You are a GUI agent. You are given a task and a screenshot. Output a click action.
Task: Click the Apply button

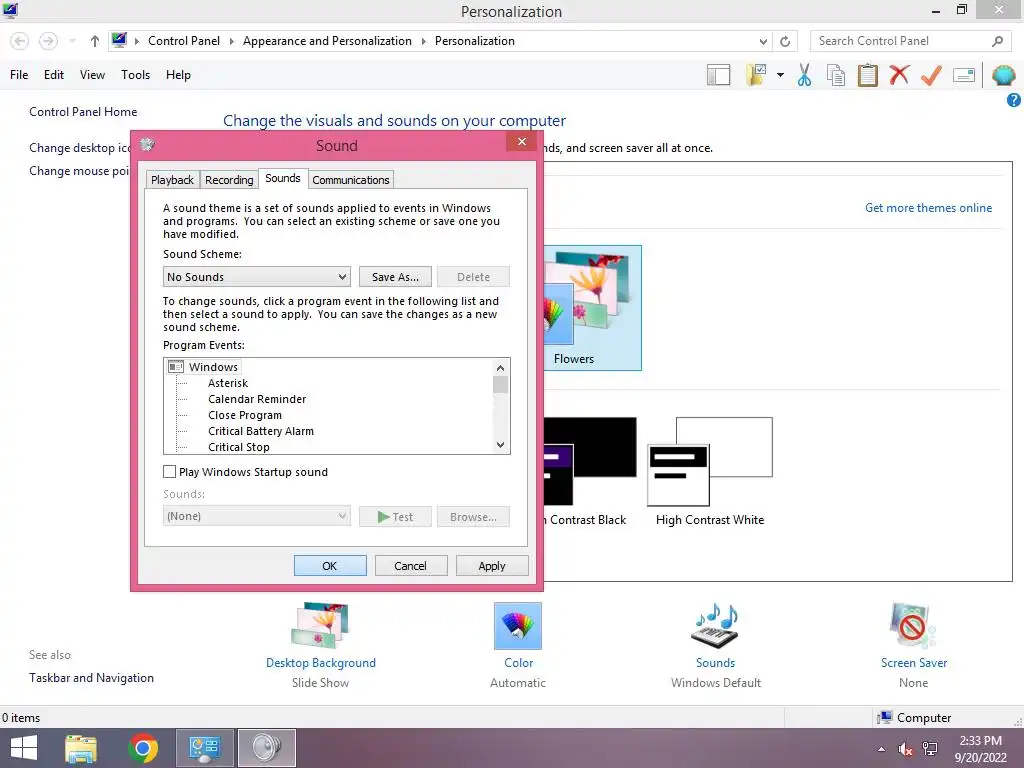click(x=492, y=566)
